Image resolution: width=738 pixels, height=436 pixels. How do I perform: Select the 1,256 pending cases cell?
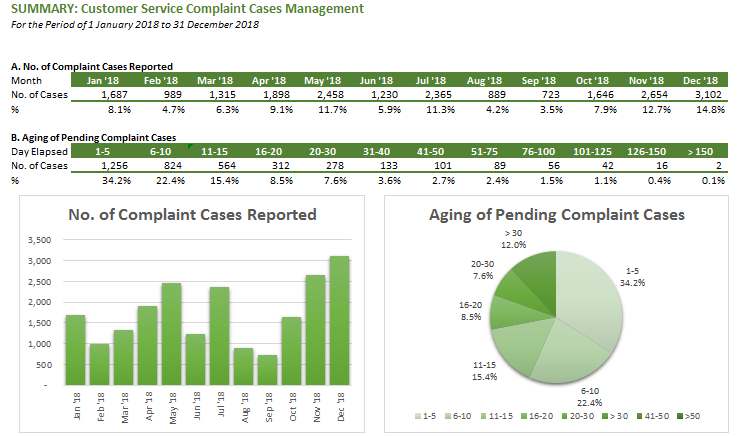pos(114,166)
